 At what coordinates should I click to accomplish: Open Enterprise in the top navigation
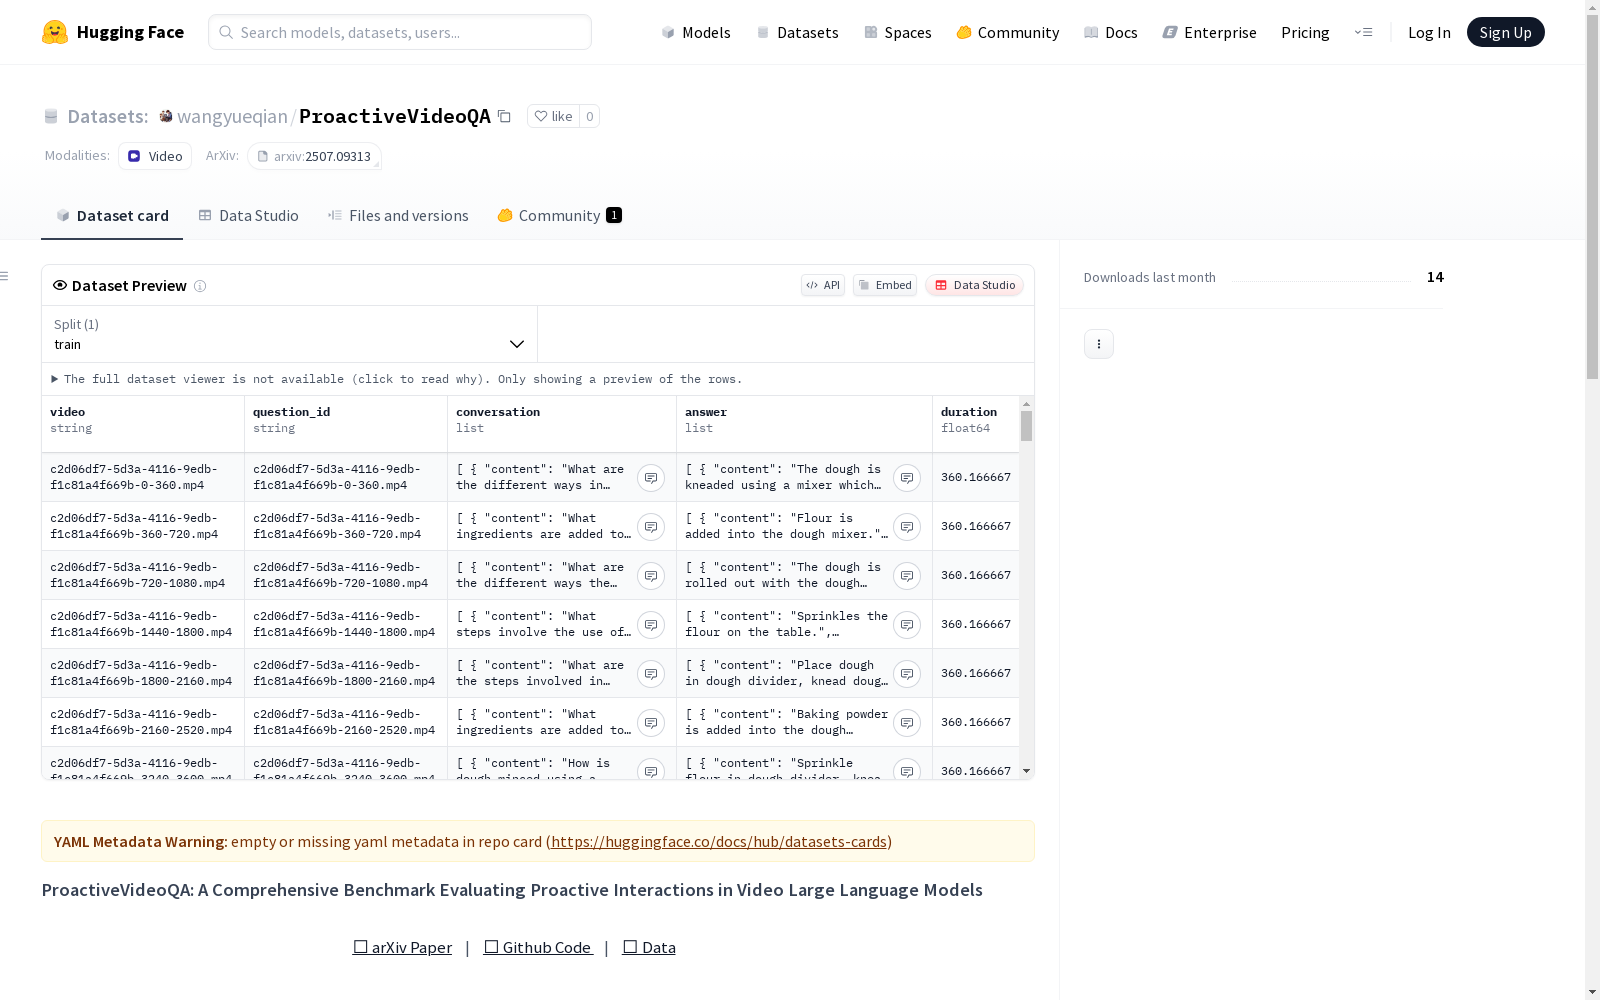[x=1210, y=33]
